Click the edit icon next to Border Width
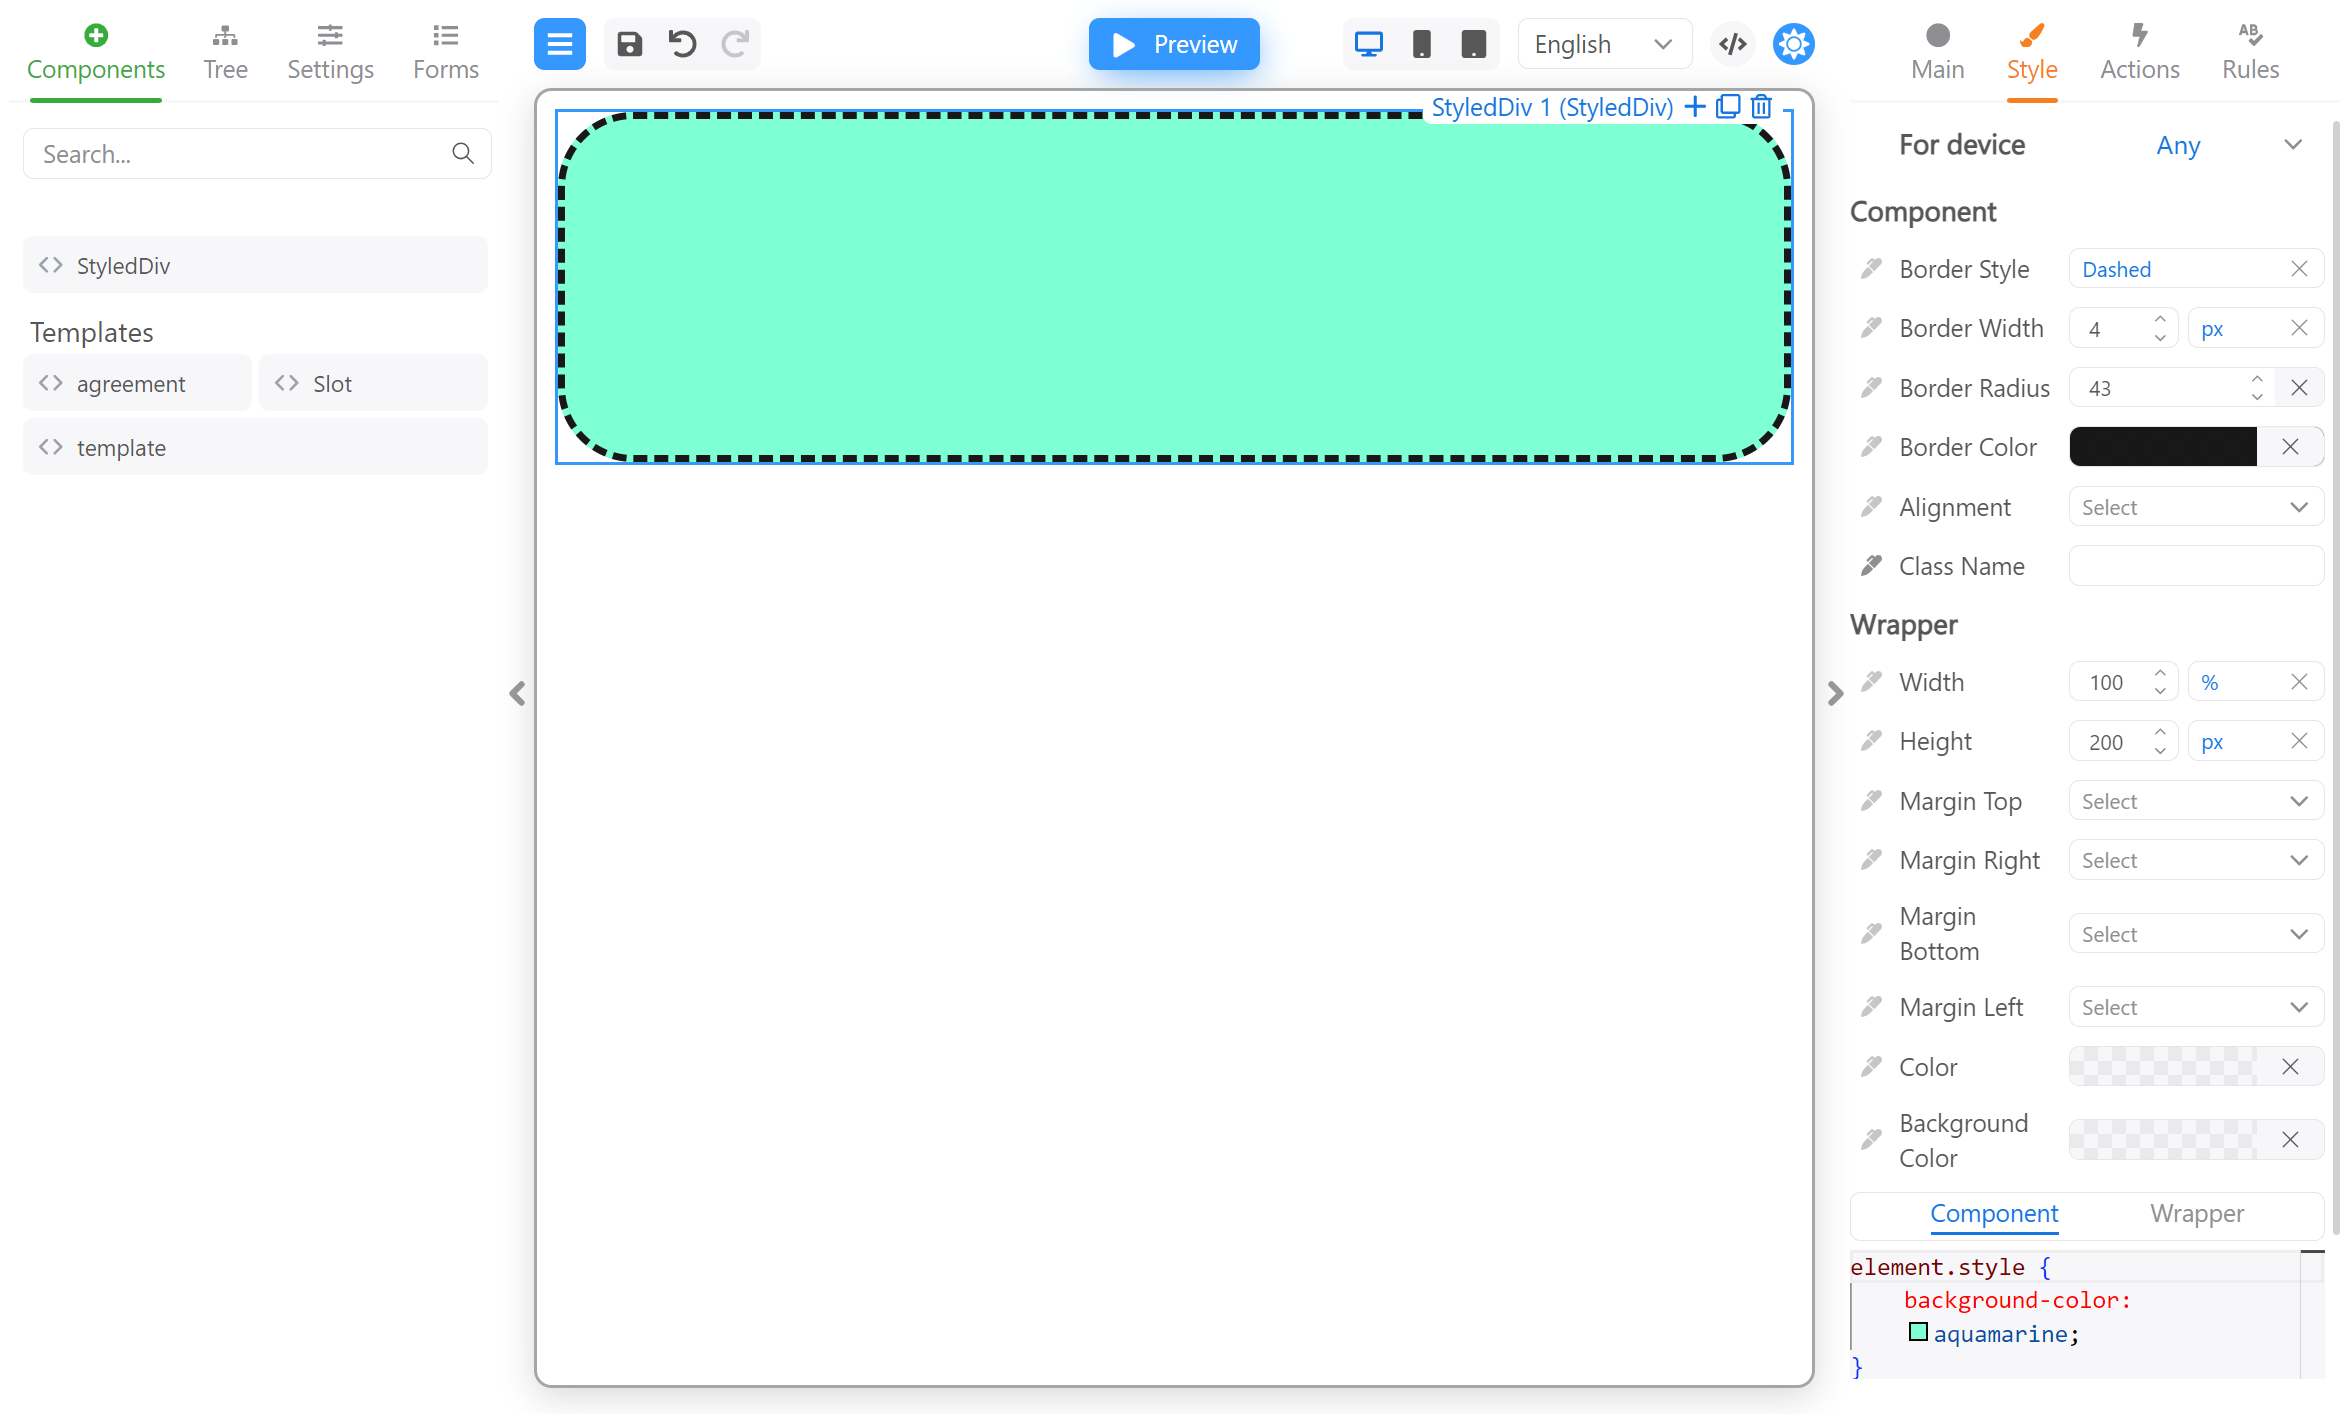The image size is (2349, 1414). pos(1871,327)
